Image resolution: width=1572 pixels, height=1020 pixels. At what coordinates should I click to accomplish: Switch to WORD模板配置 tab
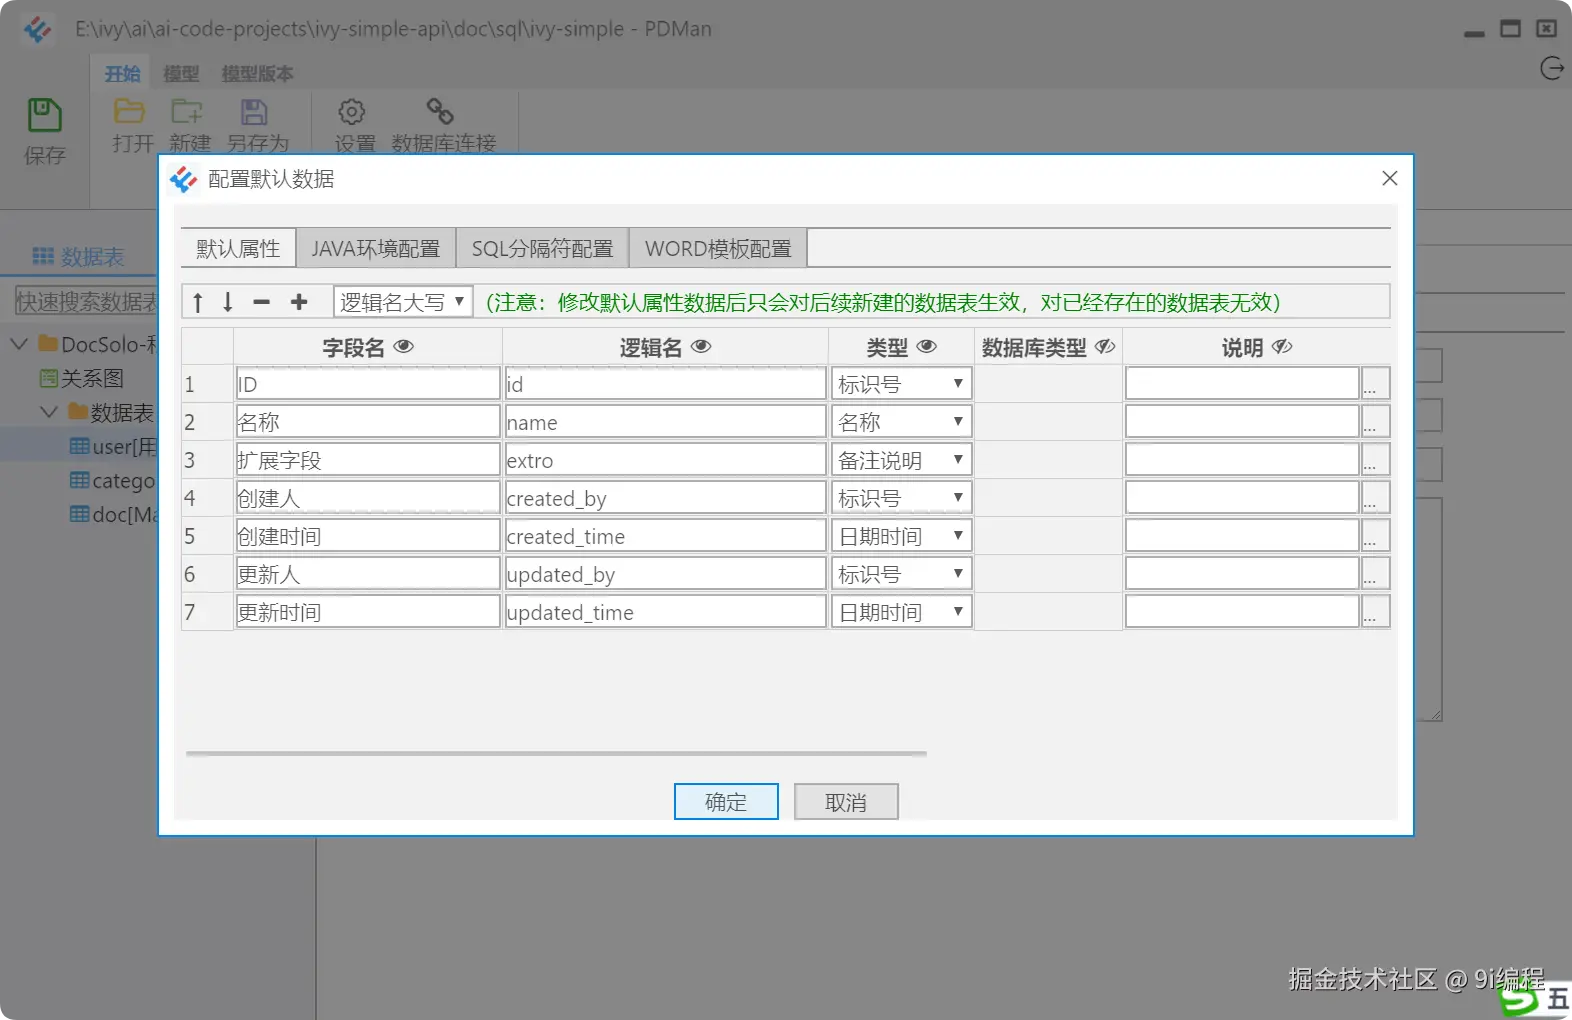pyautogui.click(x=718, y=248)
